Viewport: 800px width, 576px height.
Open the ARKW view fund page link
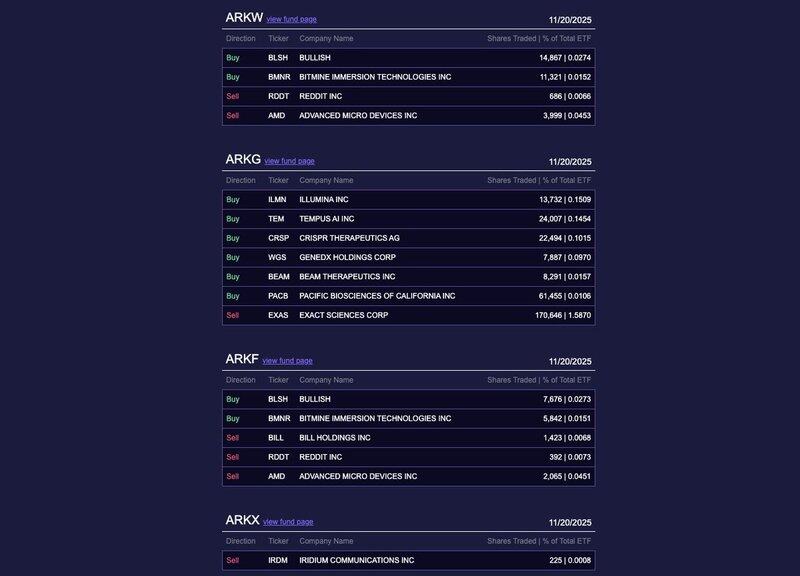click(x=291, y=19)
